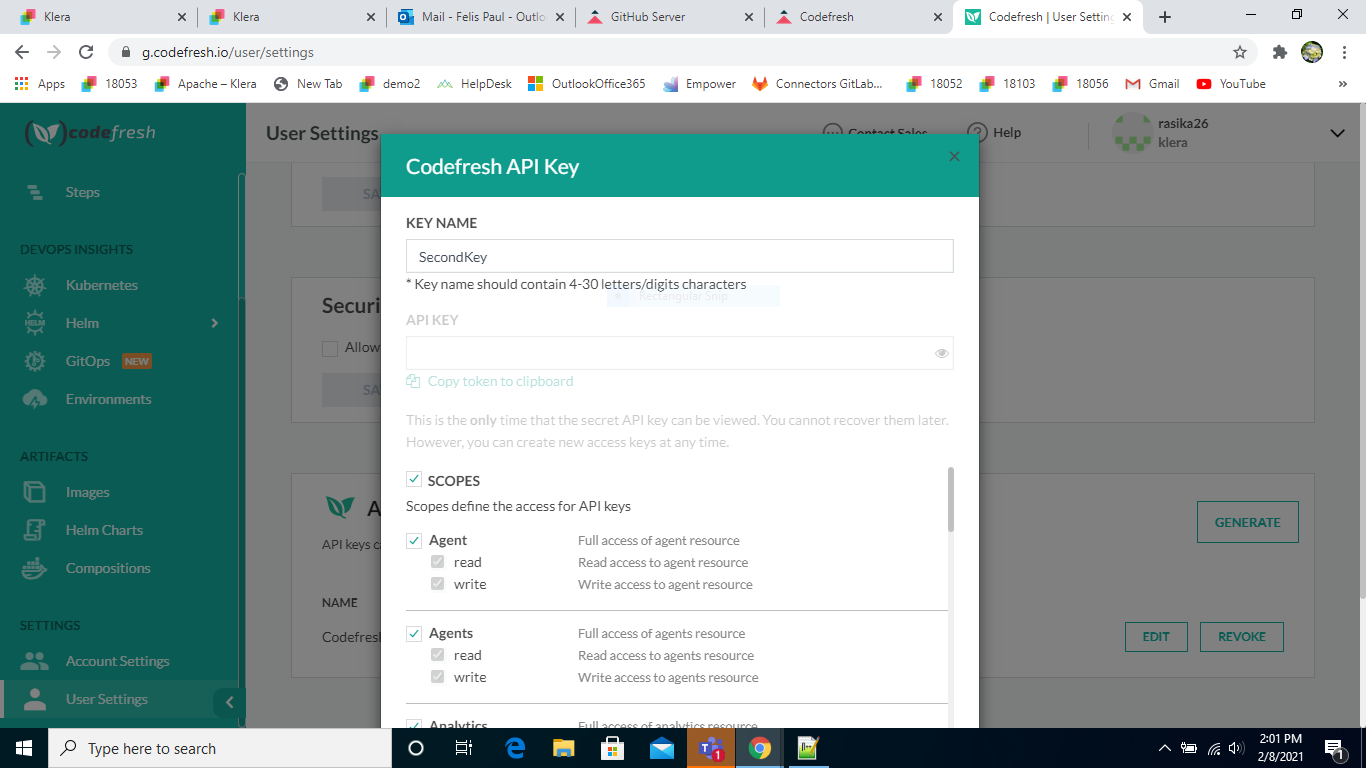The image size is (1366, 768).
Task: Open the Windows notification center
Action: (x=1334, y=748)
